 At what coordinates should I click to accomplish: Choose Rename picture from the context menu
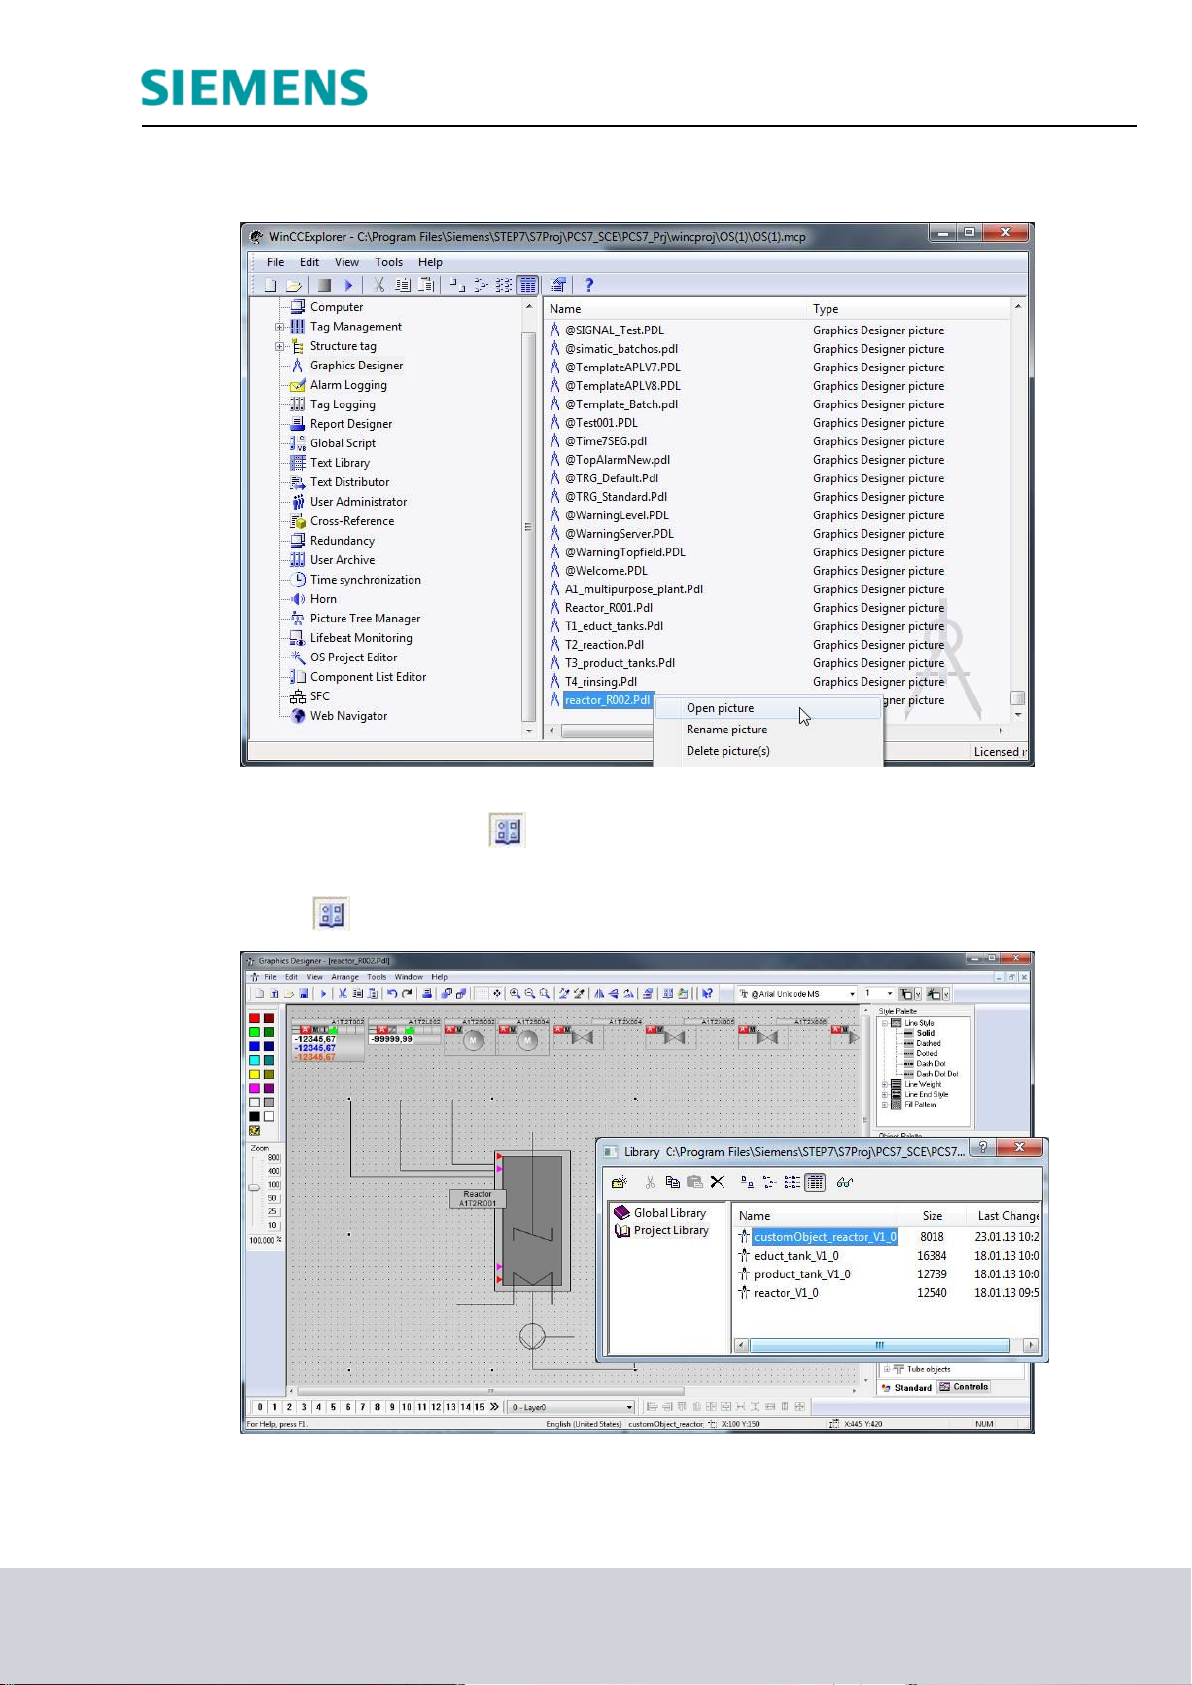click(727, 730)
